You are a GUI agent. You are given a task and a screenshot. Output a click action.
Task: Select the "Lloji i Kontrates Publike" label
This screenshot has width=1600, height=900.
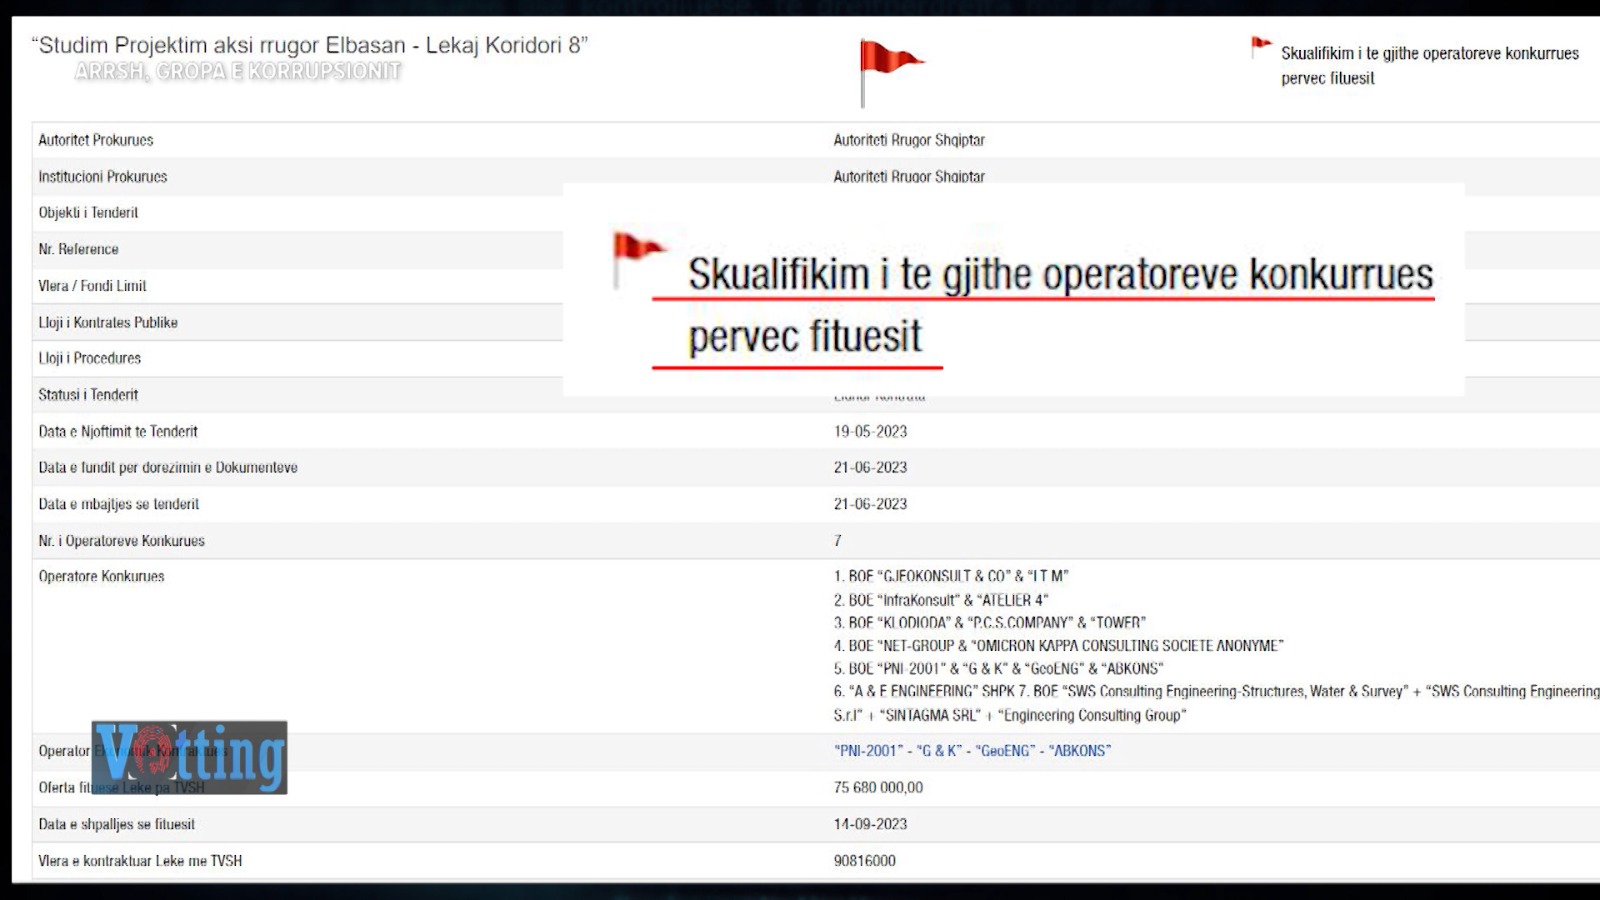pyautogui.click(x=108, y=323)
